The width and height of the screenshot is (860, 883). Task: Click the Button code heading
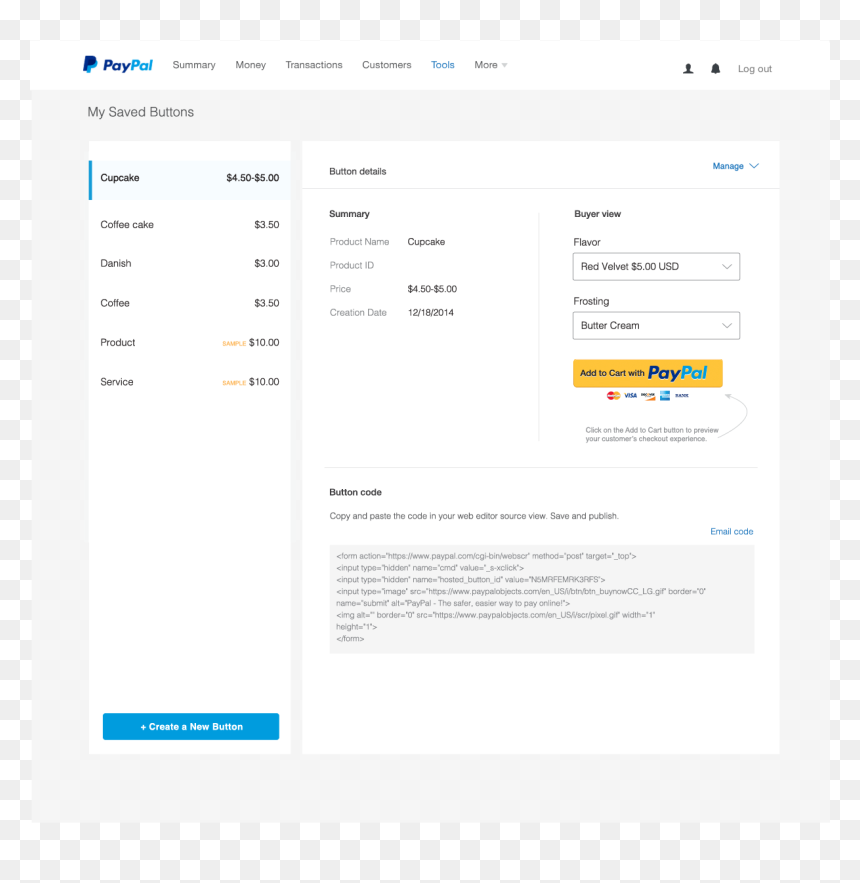[x=355, y=492]
